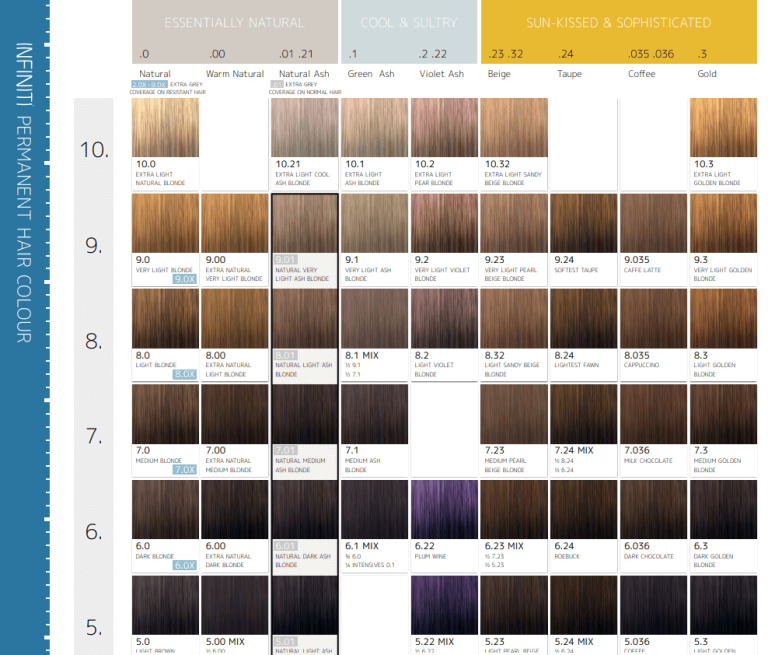This screenshot has width=768, height=655.
Task: Pick the 7.1 Medium Ash Blonde swatch
Action: [374, 414]
